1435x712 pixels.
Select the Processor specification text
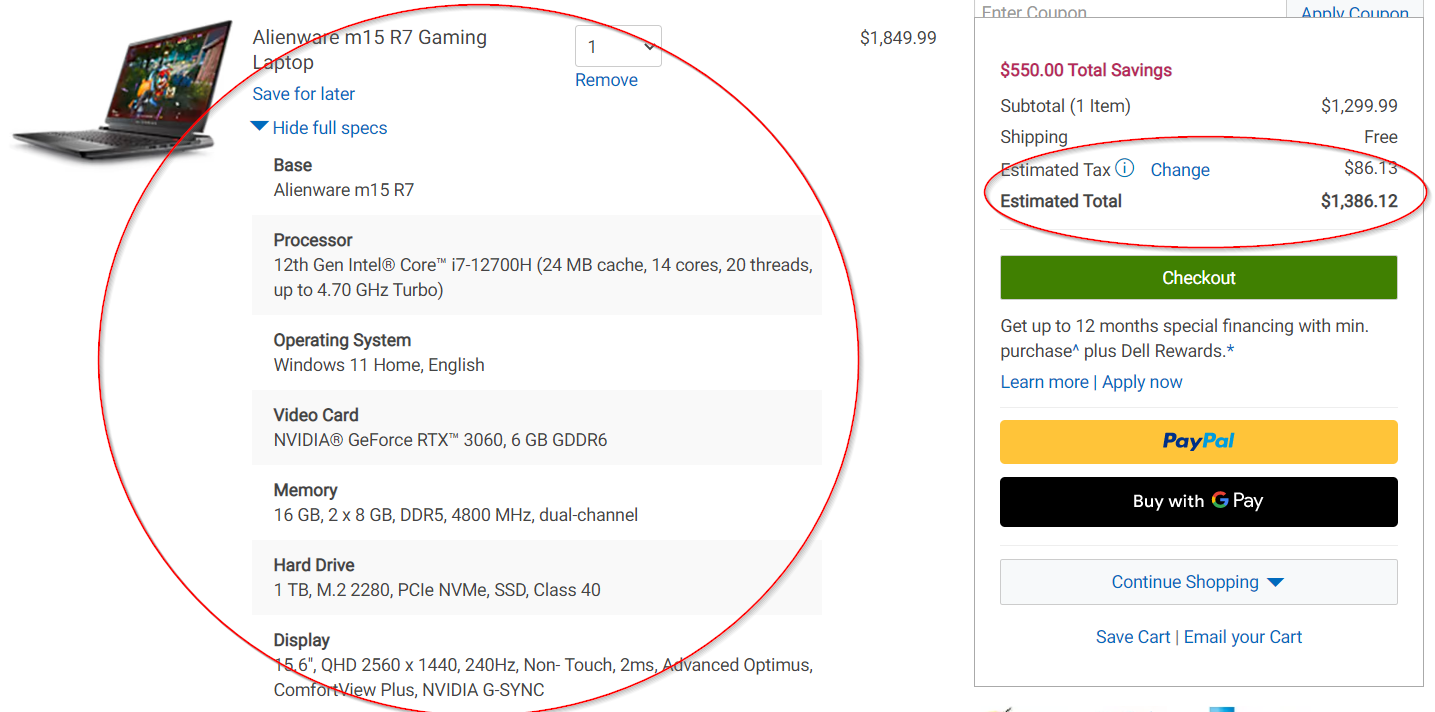point(543,278)
